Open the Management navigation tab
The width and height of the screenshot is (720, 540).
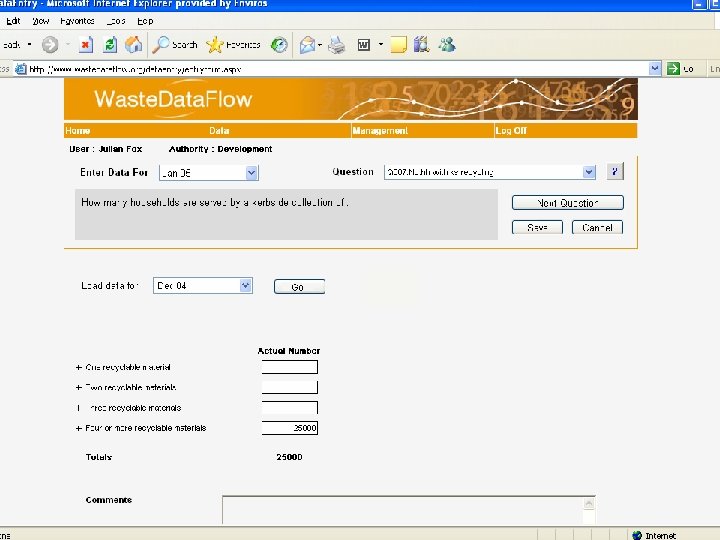(380, 131)
